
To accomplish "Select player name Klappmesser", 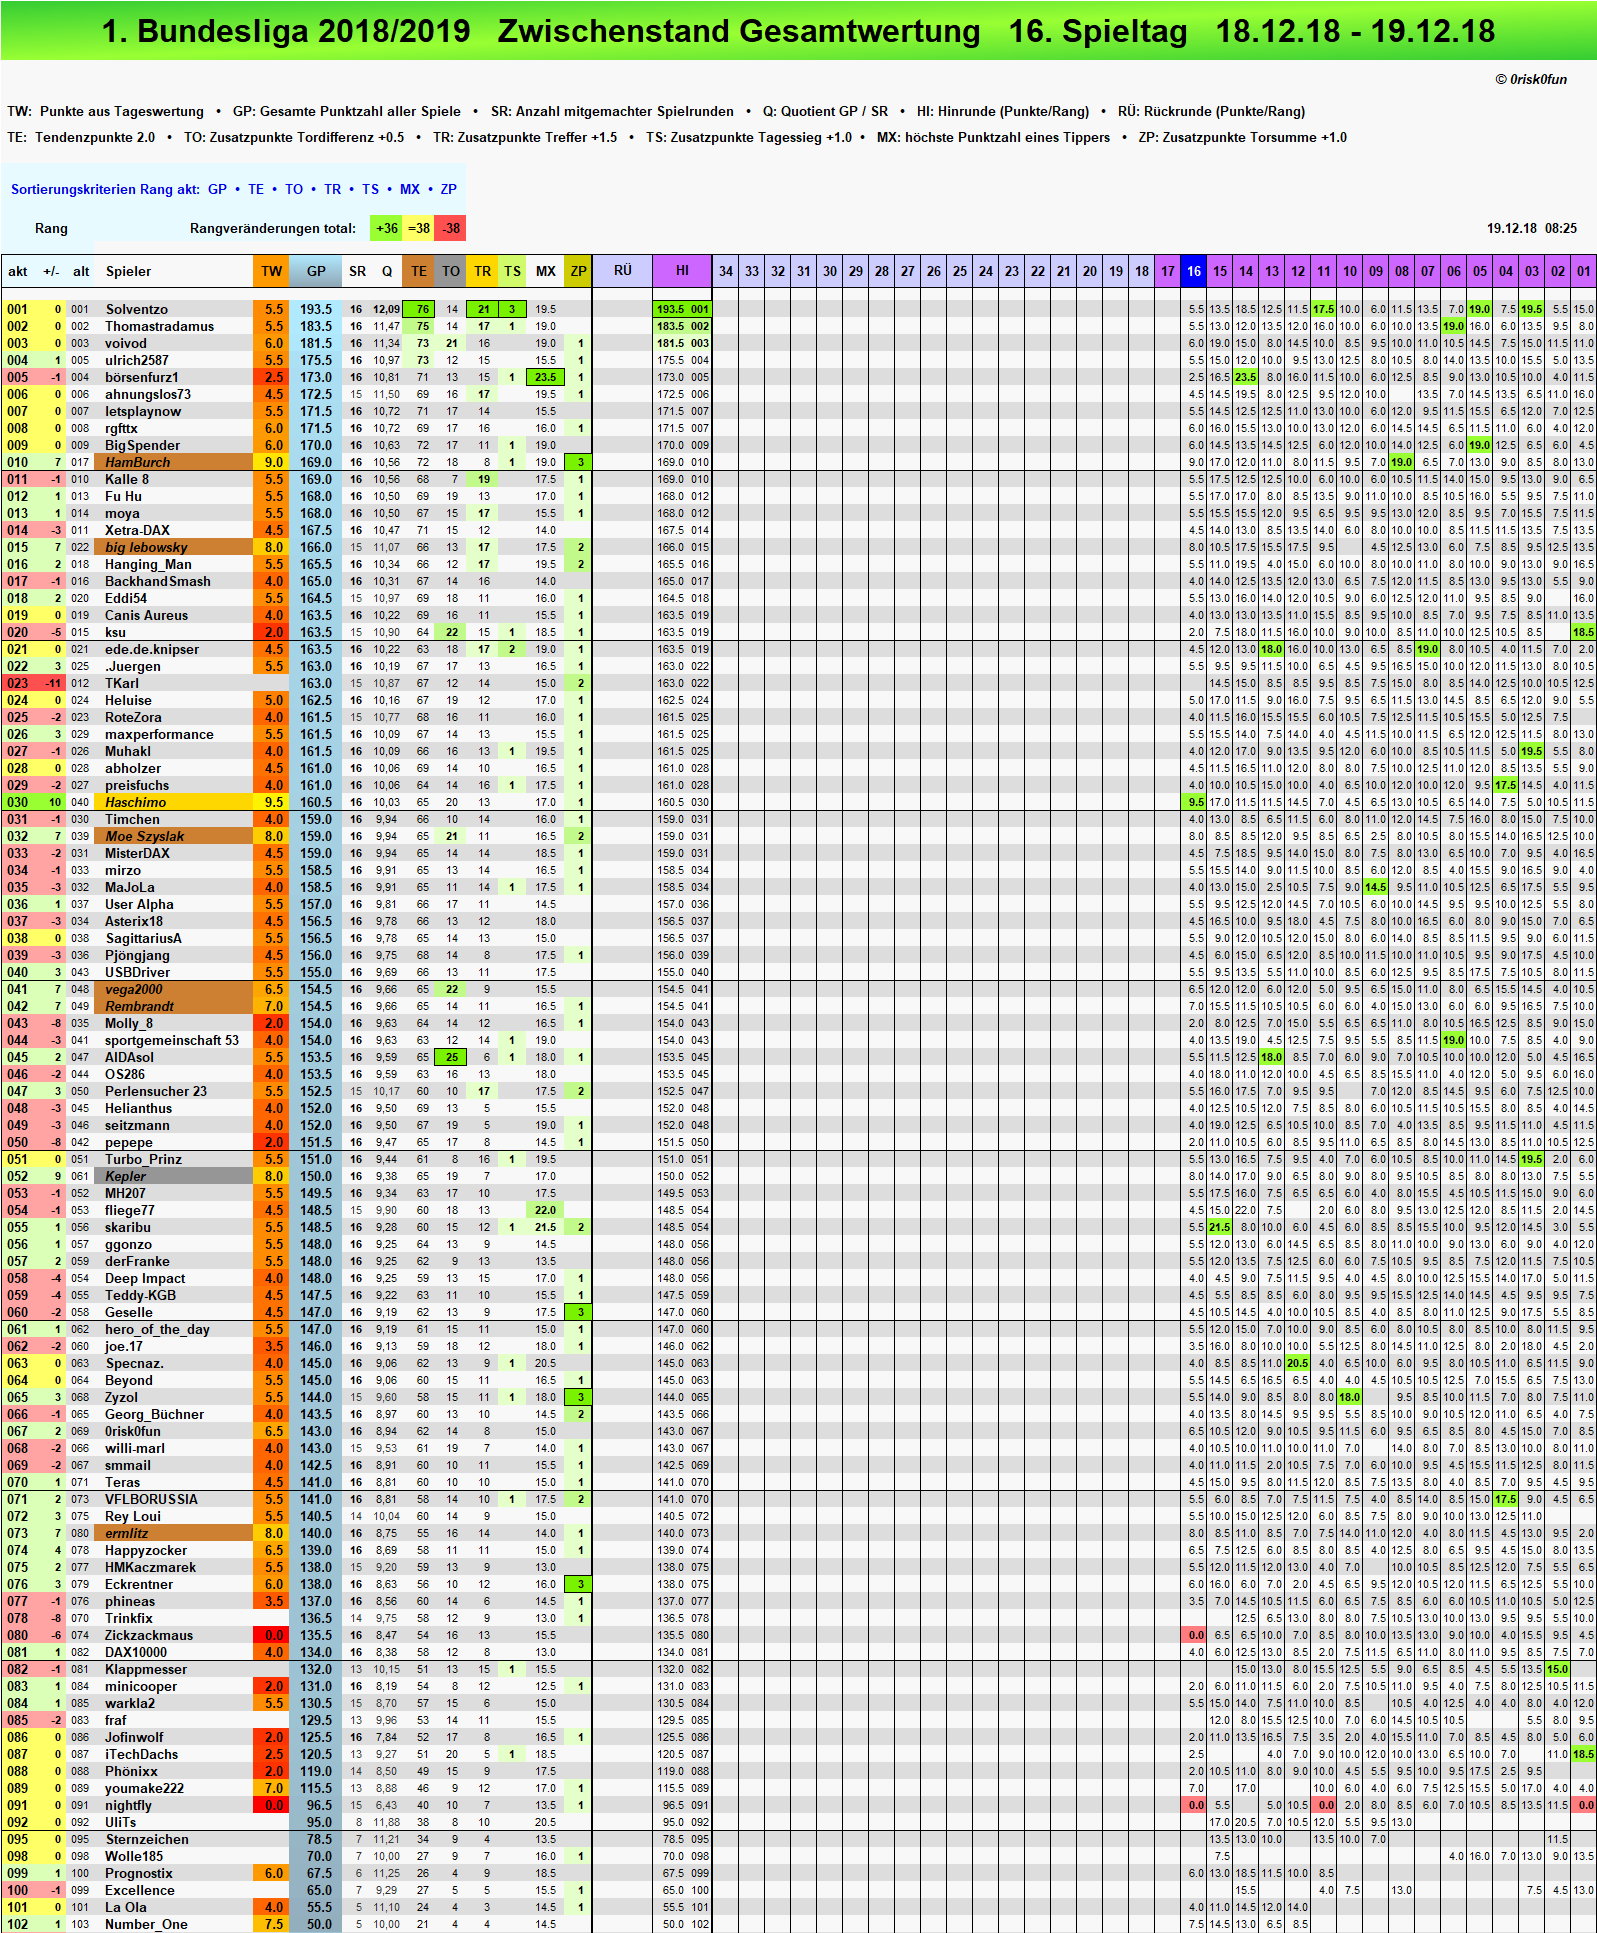I will pos(146,1669).
